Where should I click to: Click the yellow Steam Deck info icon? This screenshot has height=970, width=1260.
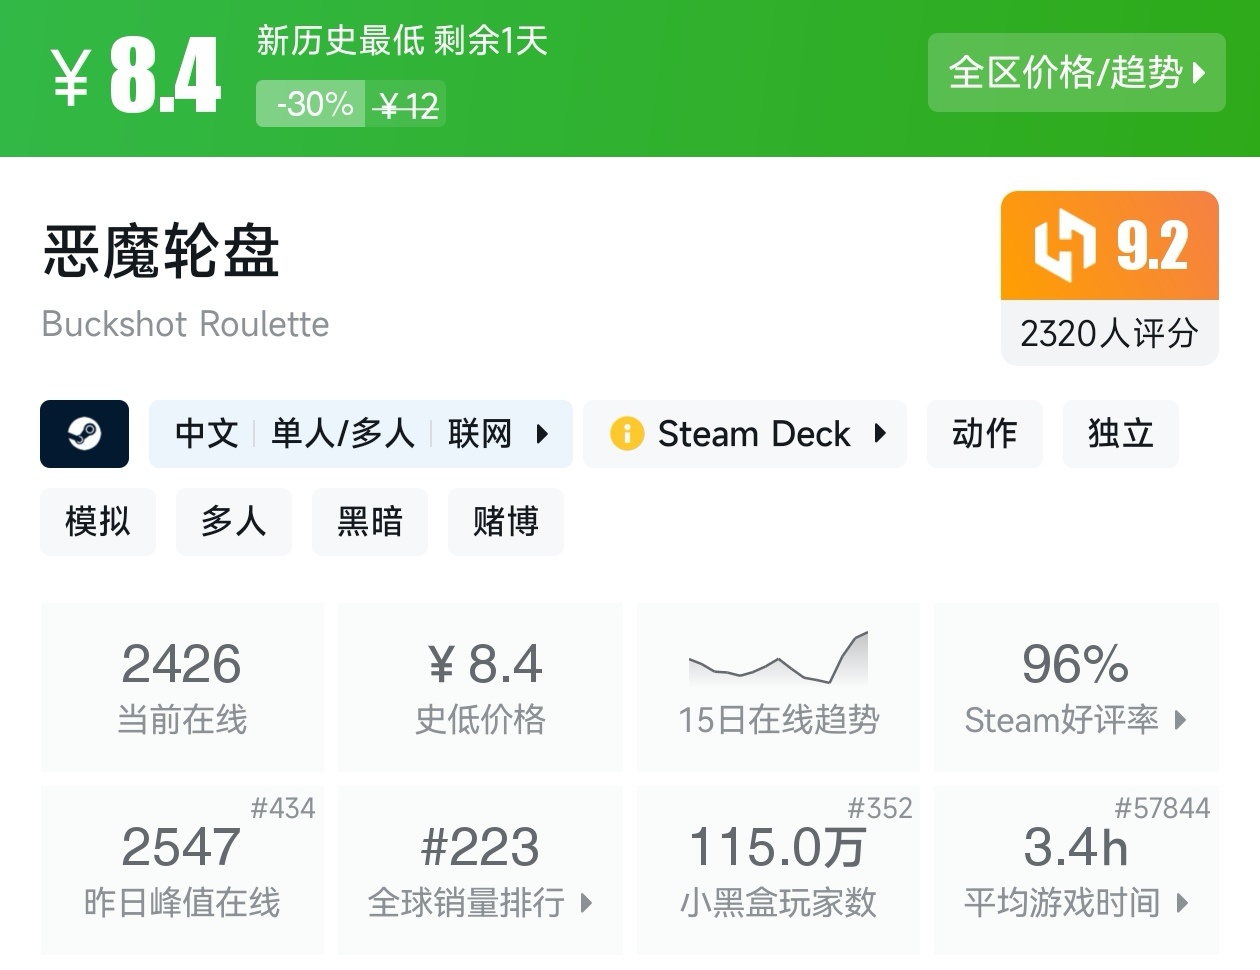[x=627, y=434]
